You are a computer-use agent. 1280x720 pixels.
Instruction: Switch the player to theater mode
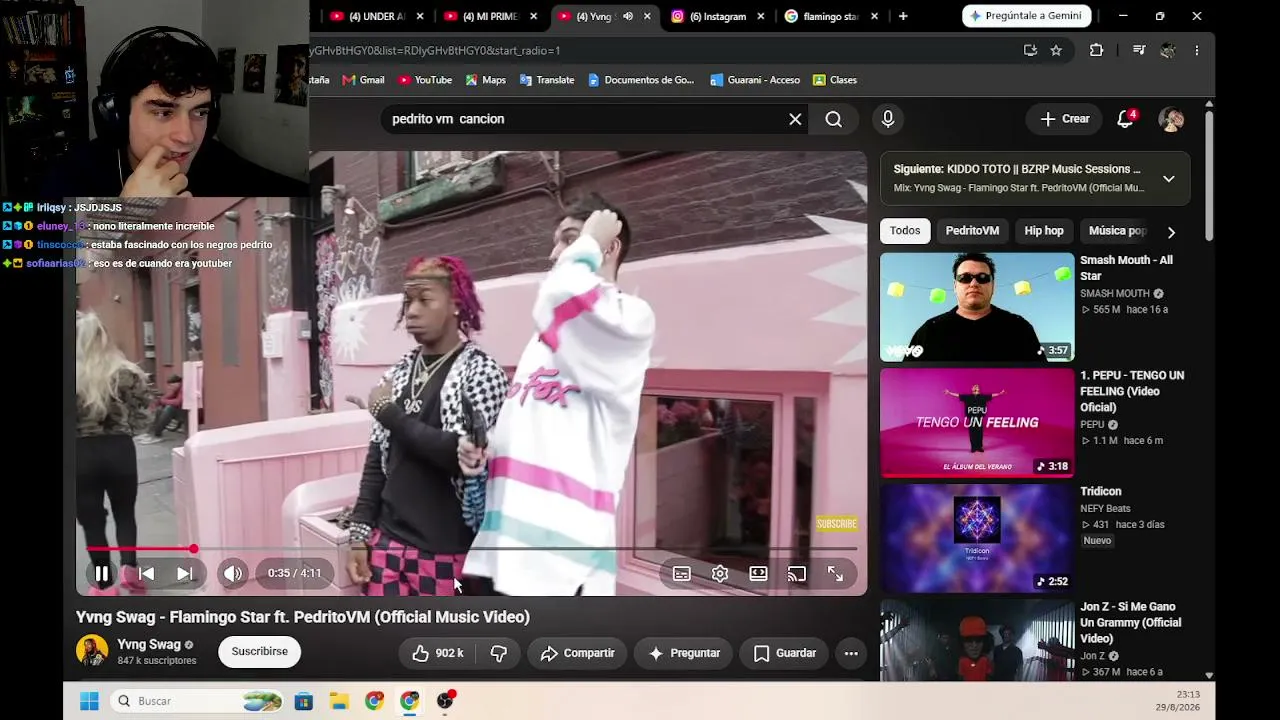coord(758,574)
